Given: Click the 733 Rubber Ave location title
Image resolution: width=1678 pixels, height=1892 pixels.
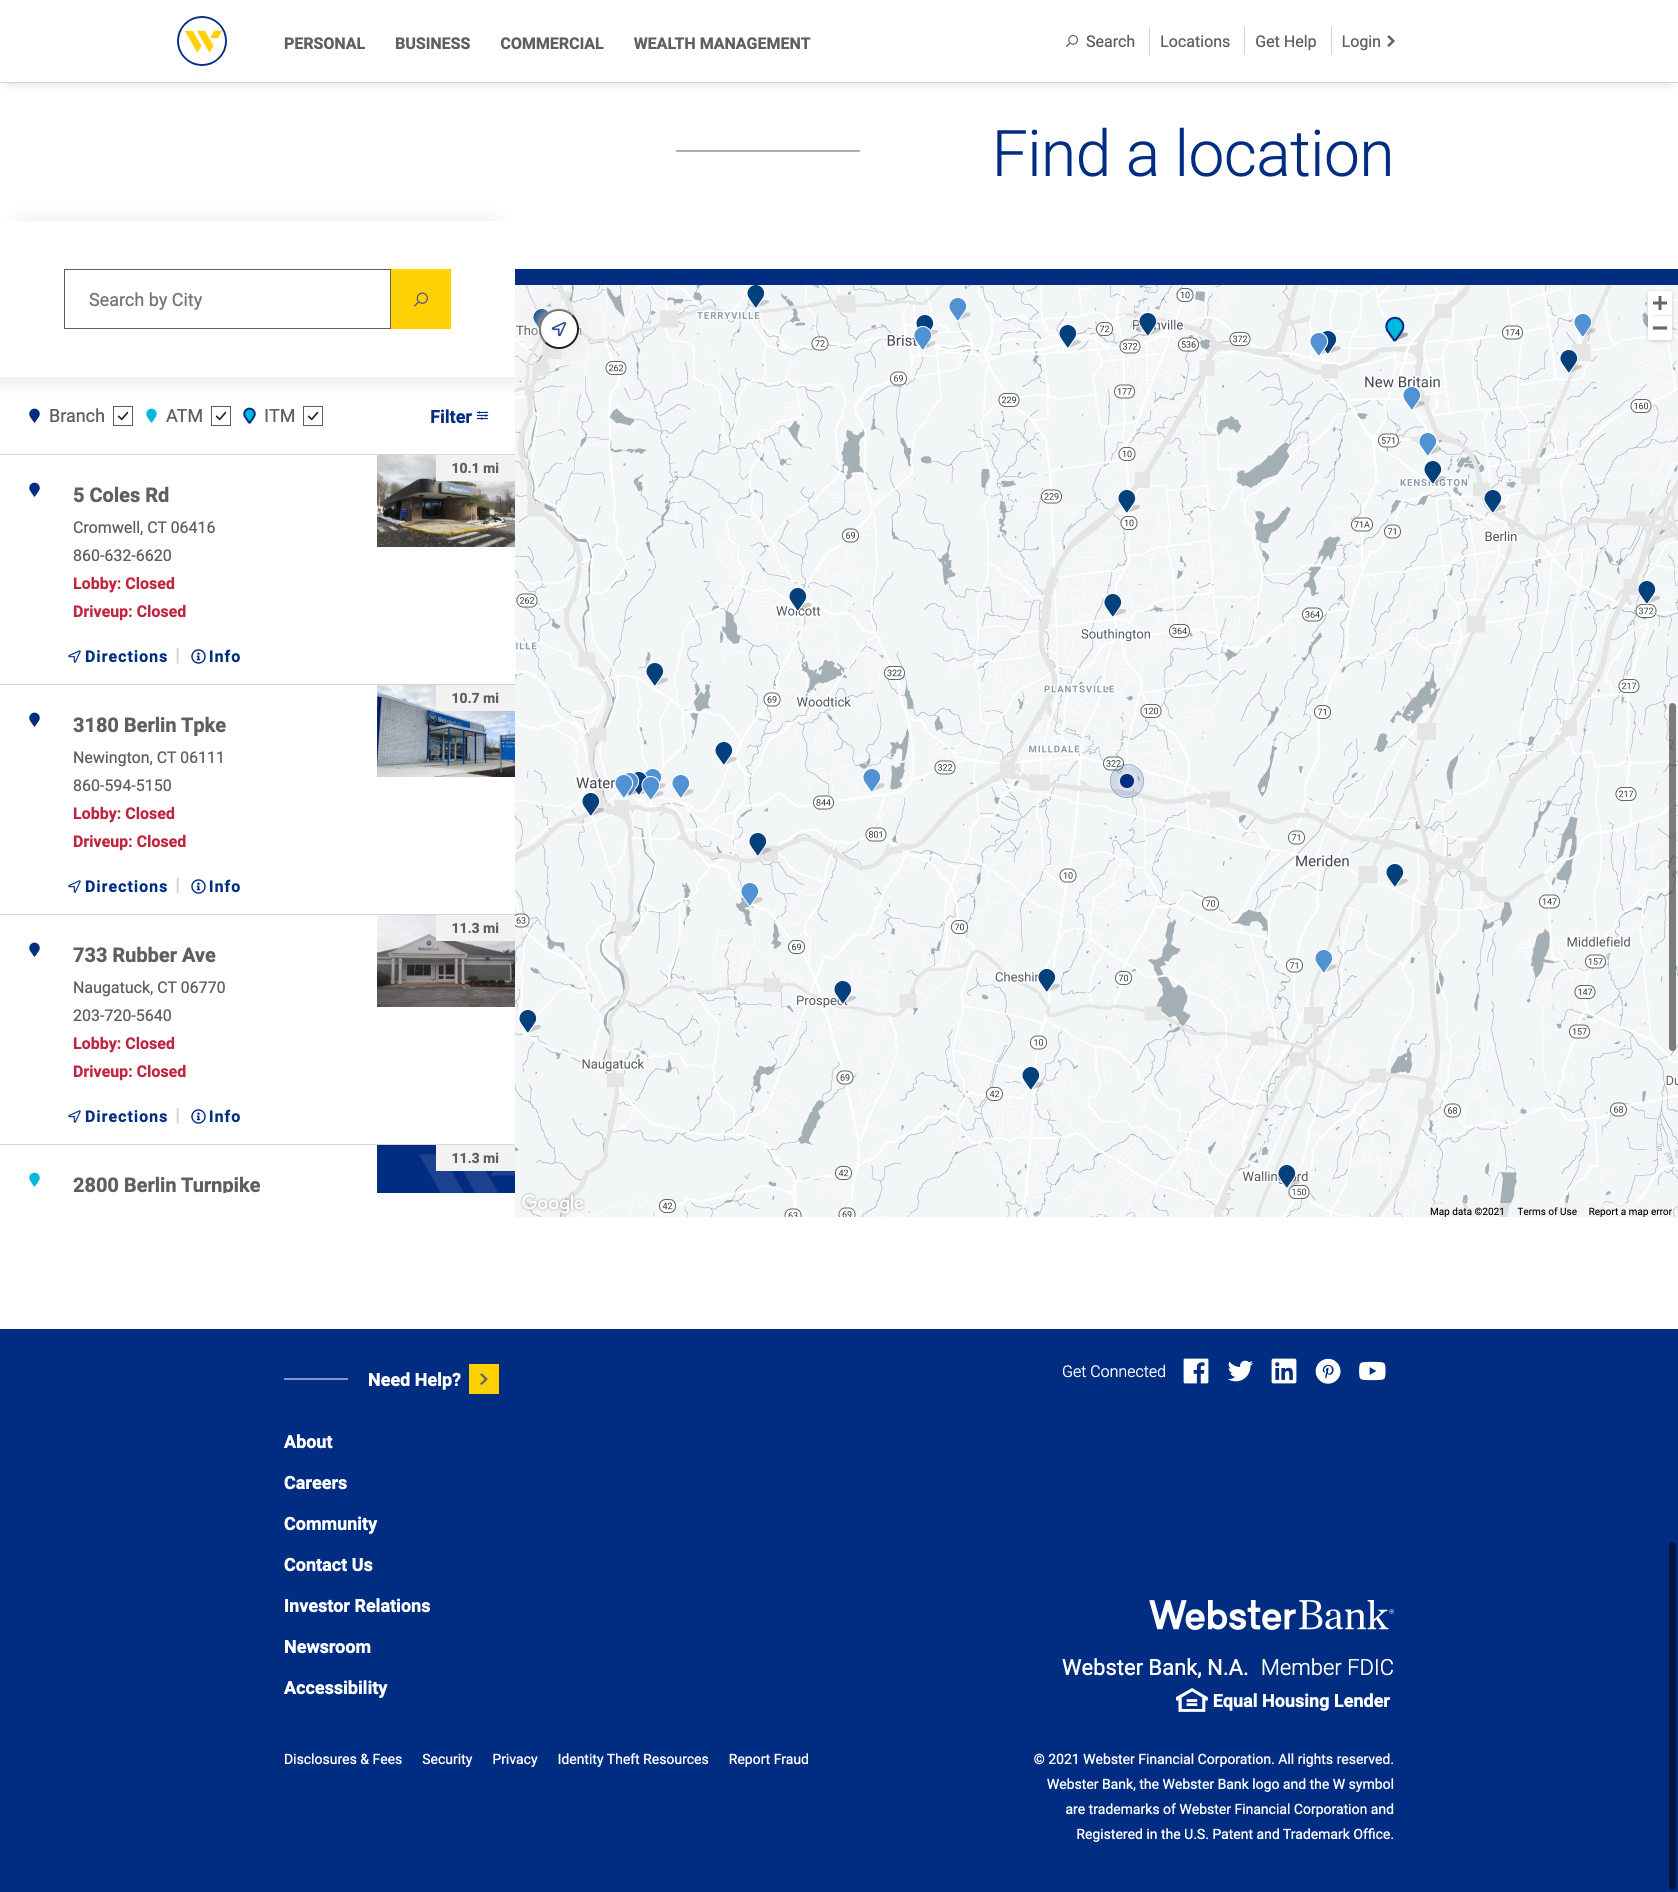Looking at the screenshot, I should point(144,955).
